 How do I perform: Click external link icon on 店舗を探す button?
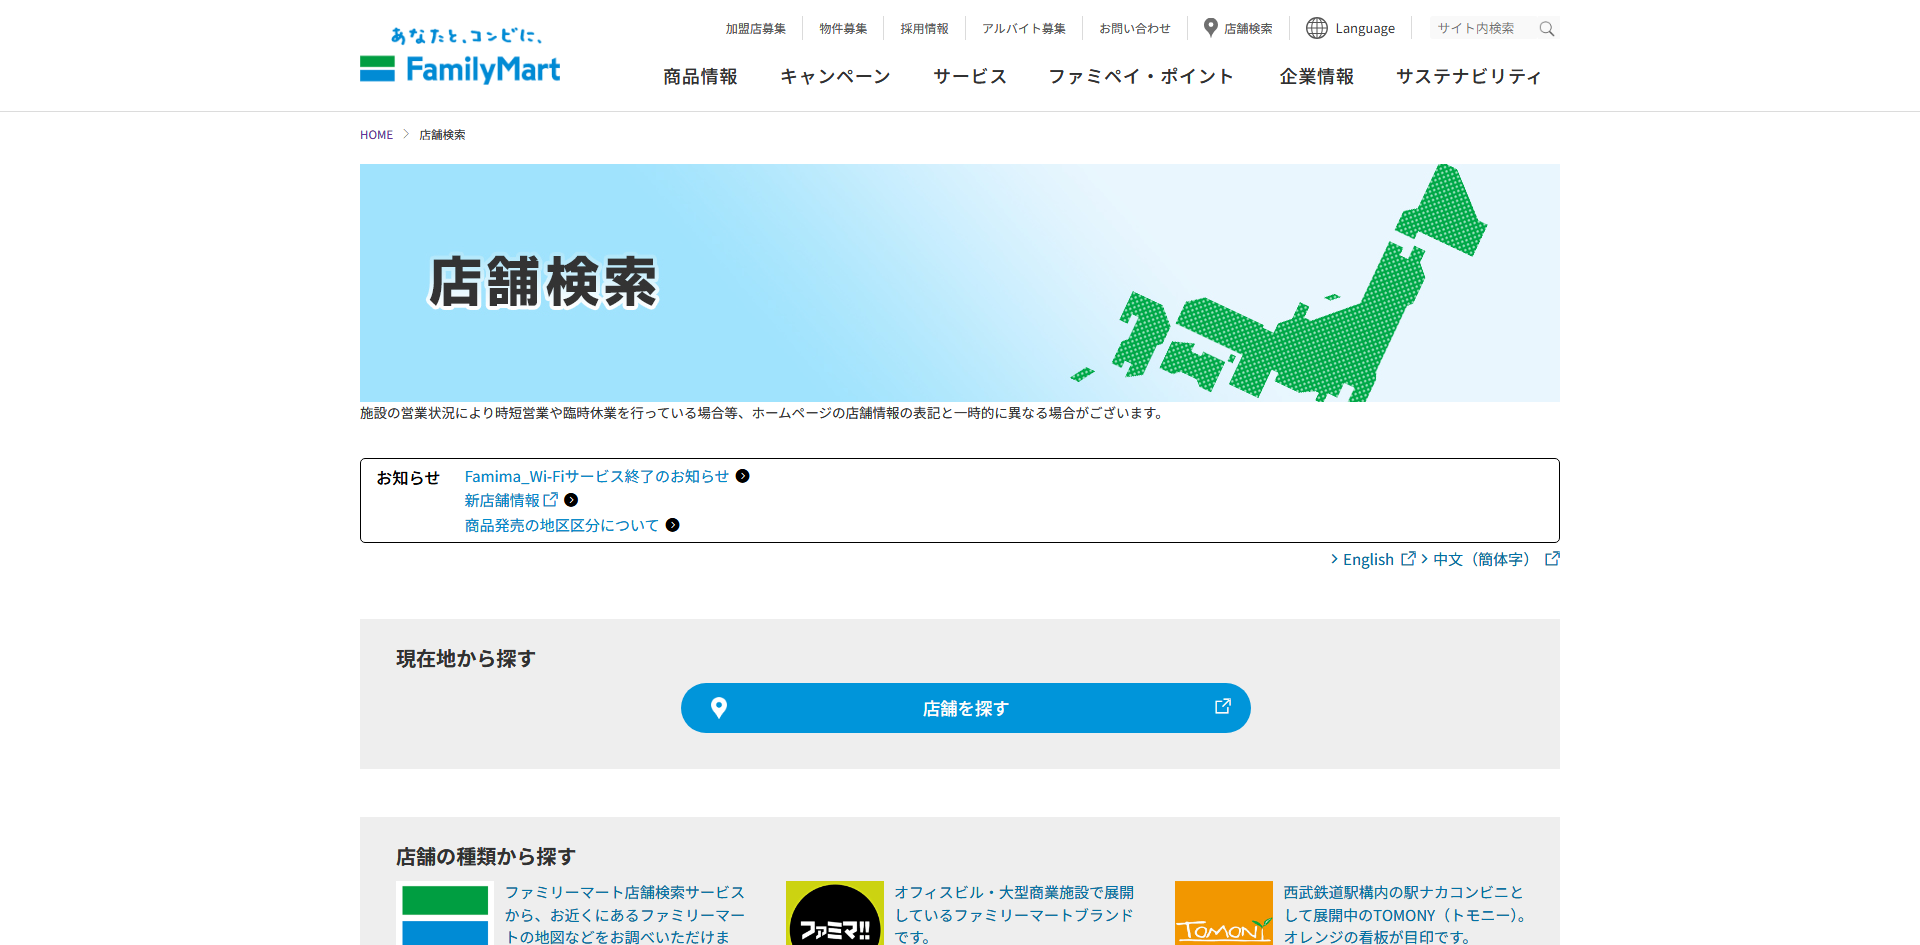coord(1222,706)
